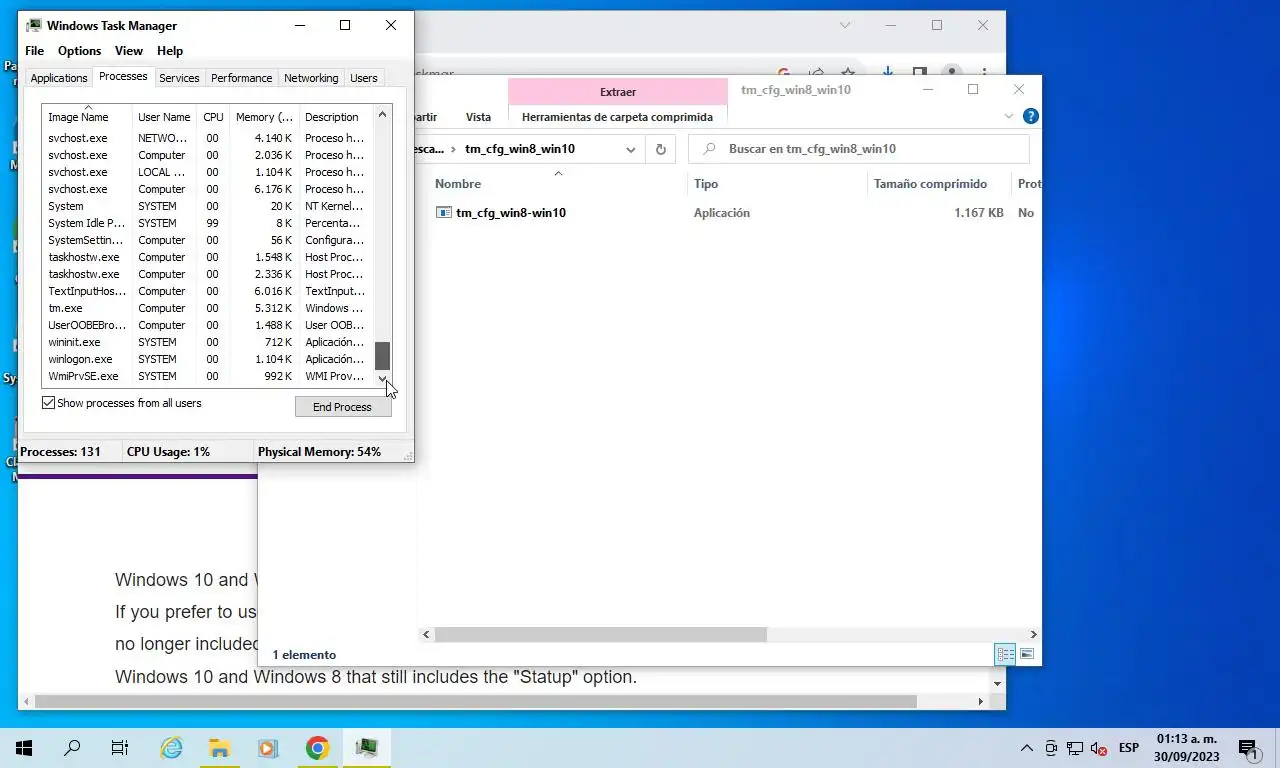The width and height of the screenshot is (1280, 768).
Task: Click the Task Manager taskbar icon
Action: pyautogui.click(x=366, y=748)
